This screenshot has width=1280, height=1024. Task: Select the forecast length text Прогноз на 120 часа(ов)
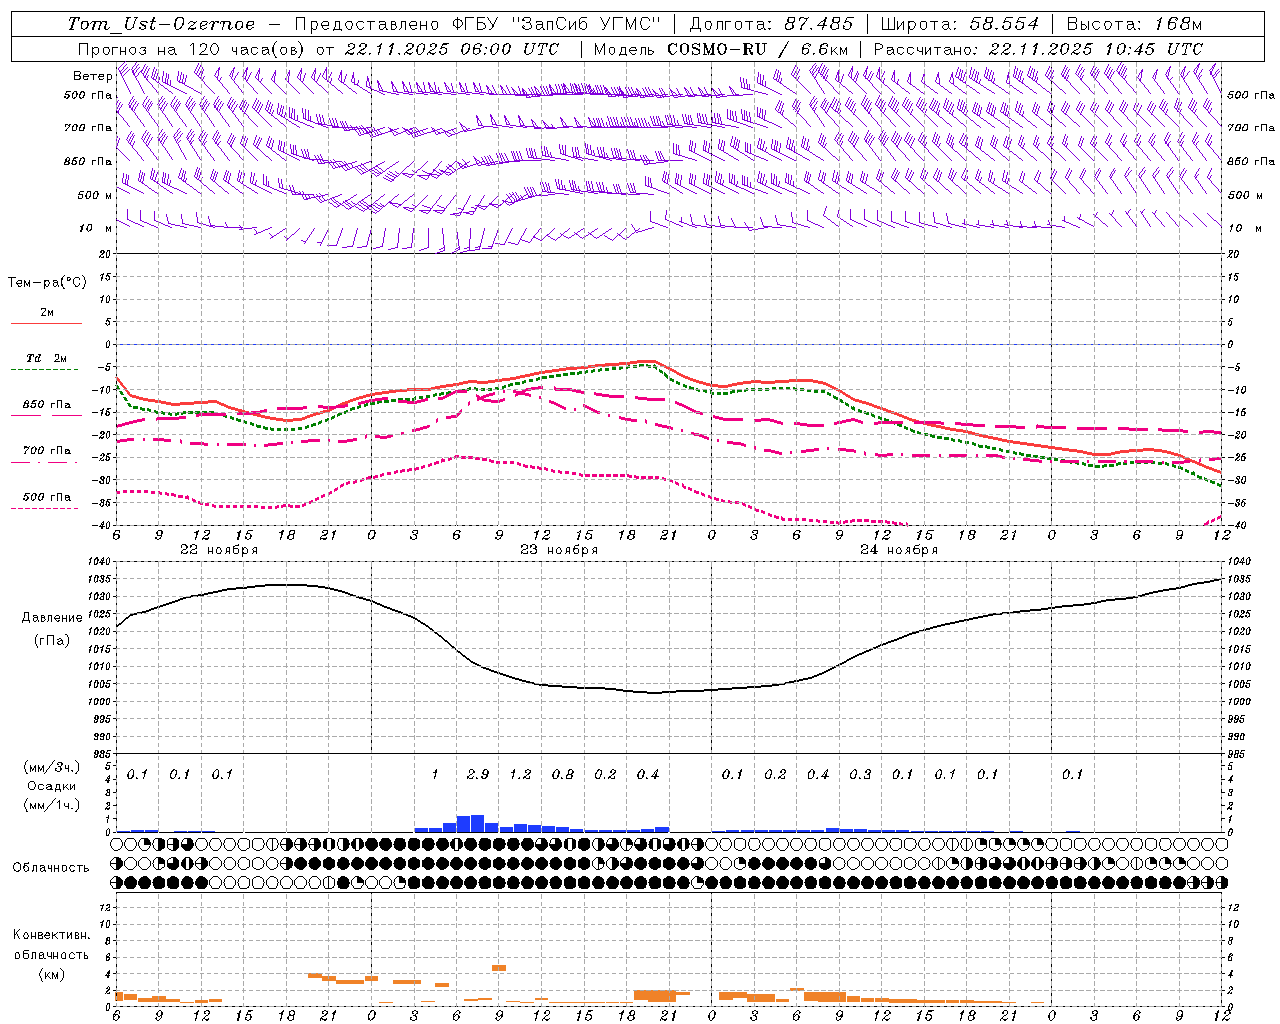coord(192,49)
